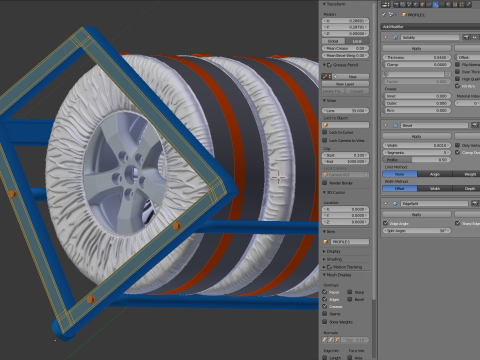Open the World properties tab icon
This screenshot has height=360, width=480.
point(416,5)
